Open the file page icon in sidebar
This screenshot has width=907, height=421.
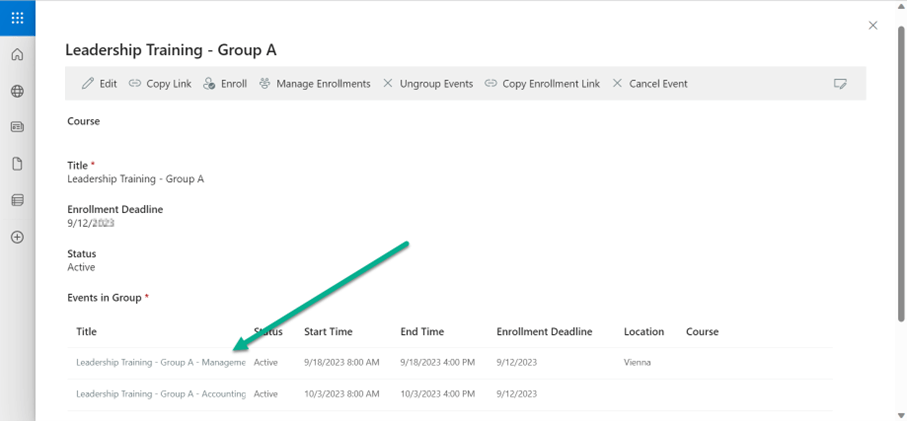17,164
